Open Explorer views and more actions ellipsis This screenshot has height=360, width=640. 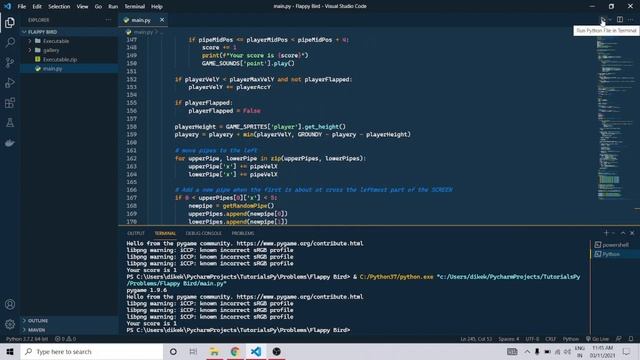[108, 20]
